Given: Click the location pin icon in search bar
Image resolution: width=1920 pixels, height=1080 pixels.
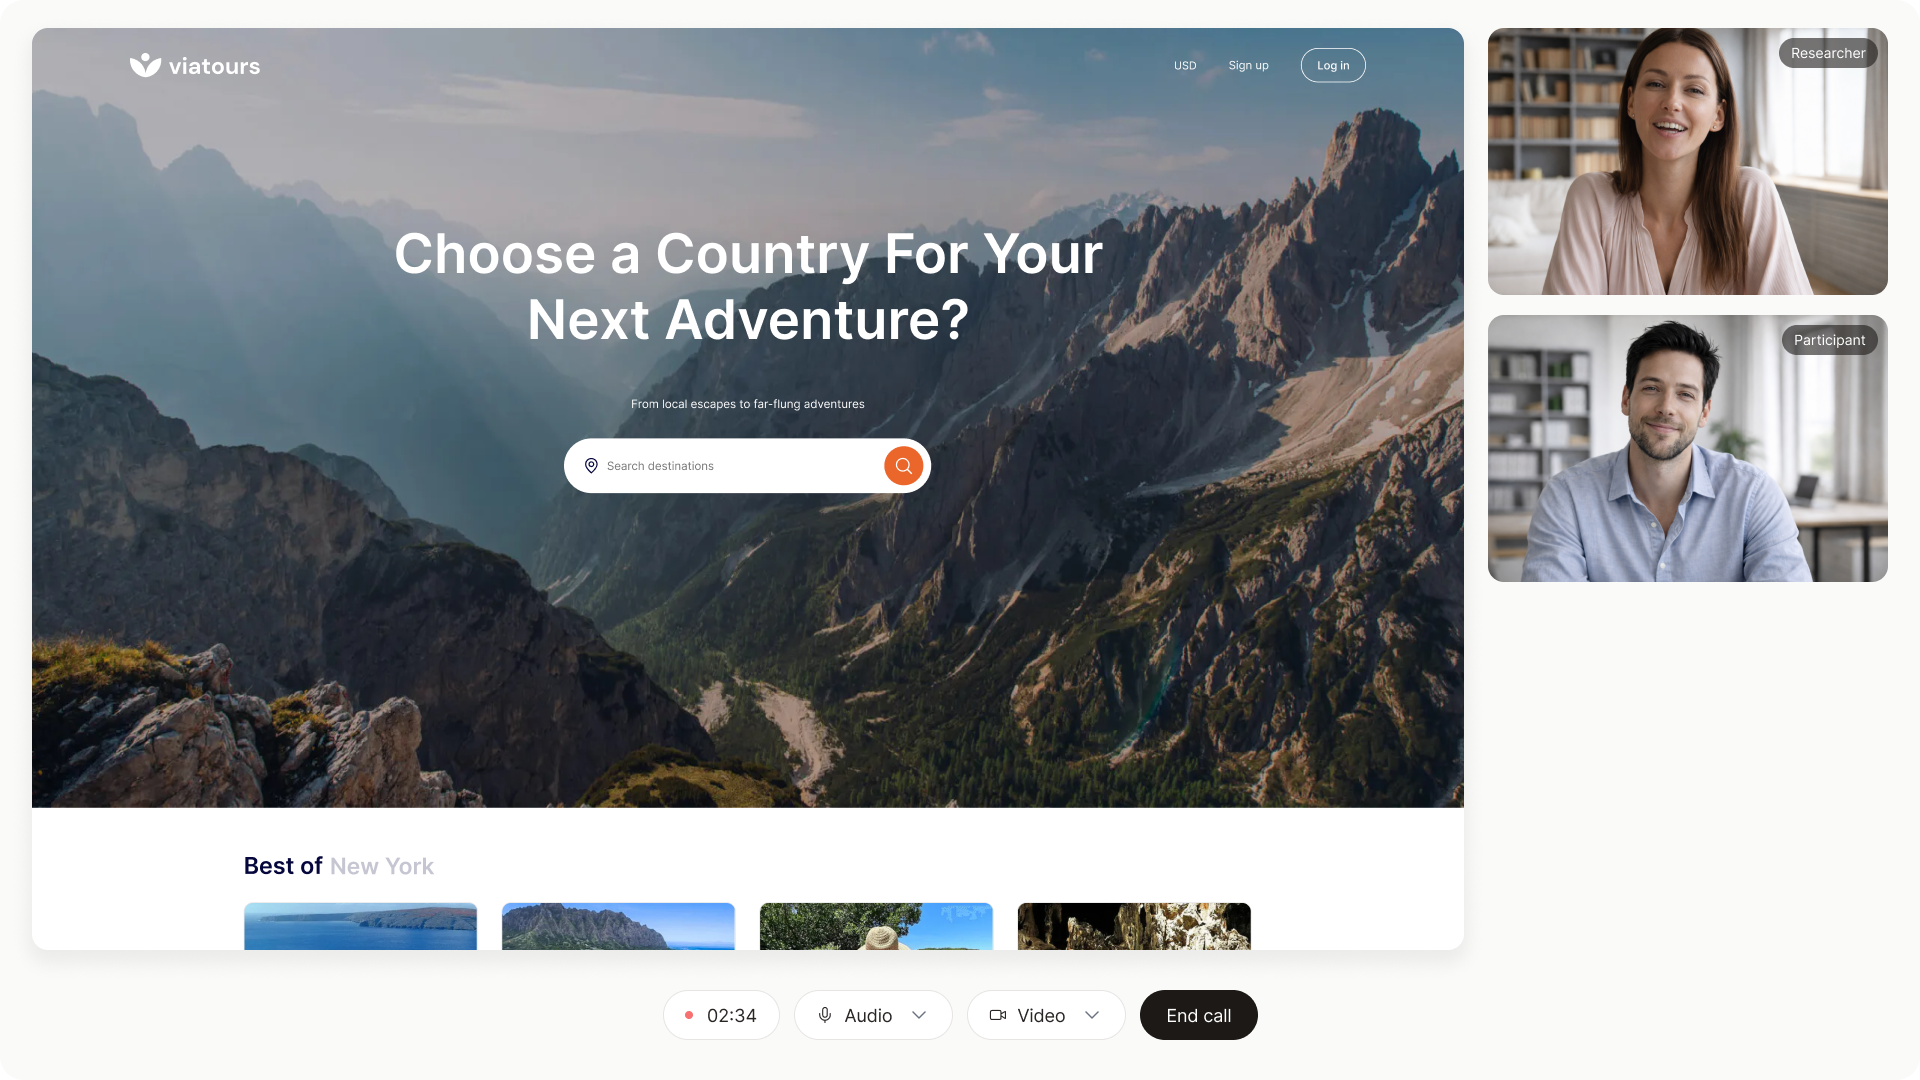Looking at the screenshot, I should (x=591, y=466).
